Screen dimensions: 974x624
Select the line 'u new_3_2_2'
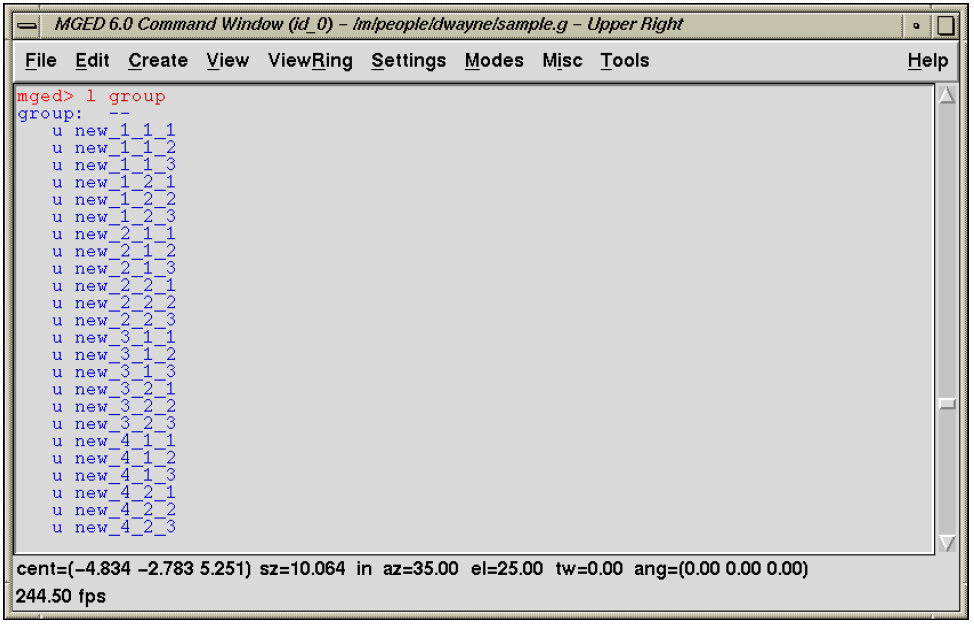[114, 407]
